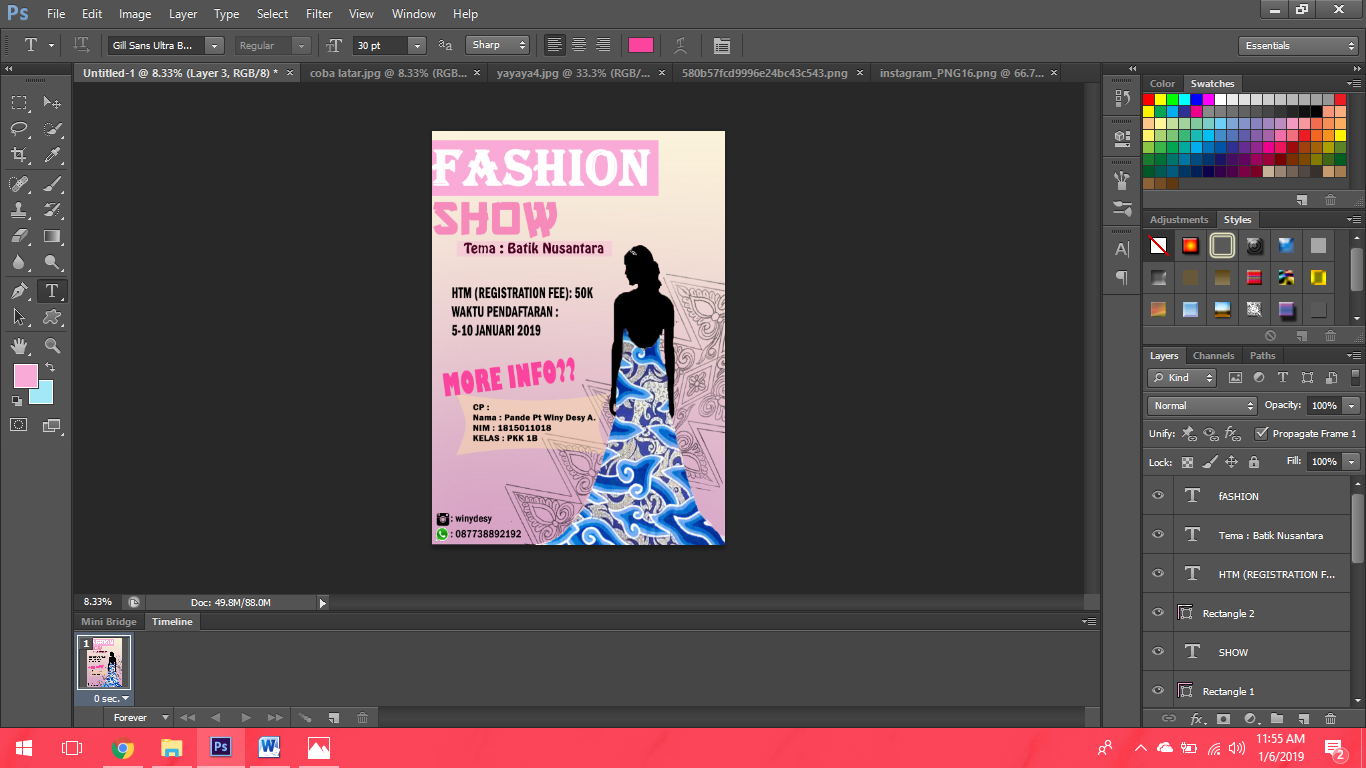The width and height of the screenshot is (1366, 768).
Task: Create warped text from options bar
Action: (x=681, y=45)
